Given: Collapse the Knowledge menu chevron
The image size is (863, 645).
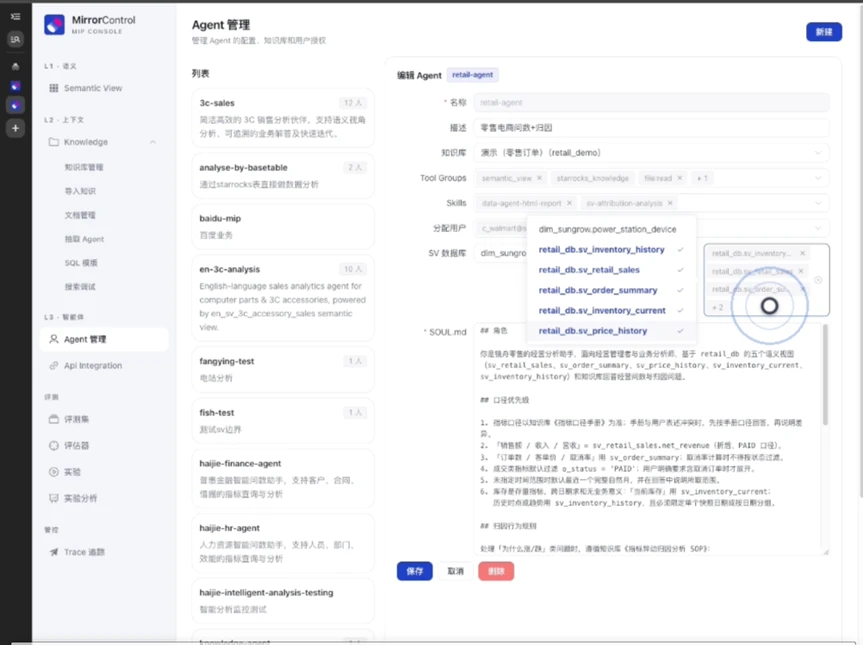Looking at the screenshot, I should click(x=153, y=142).
